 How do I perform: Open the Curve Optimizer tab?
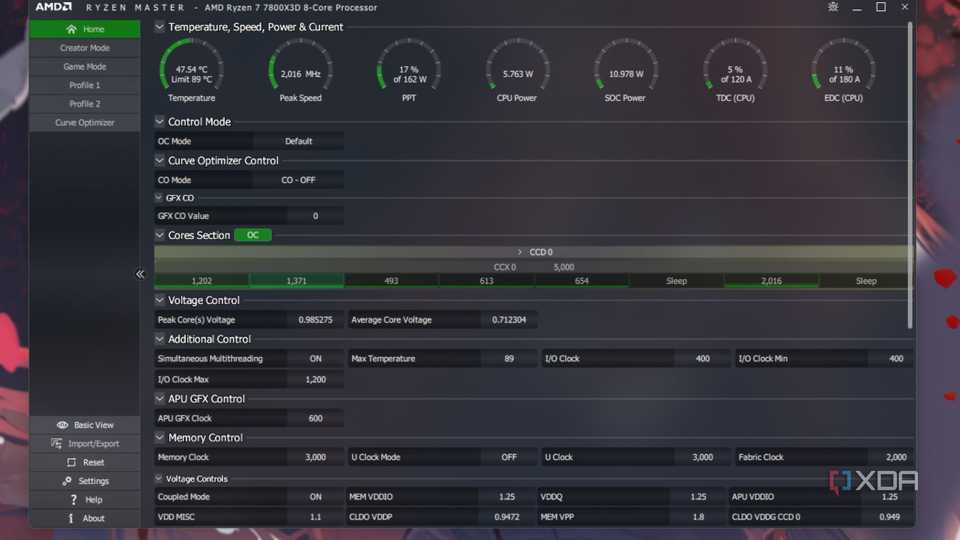click(x=85, y=123)
